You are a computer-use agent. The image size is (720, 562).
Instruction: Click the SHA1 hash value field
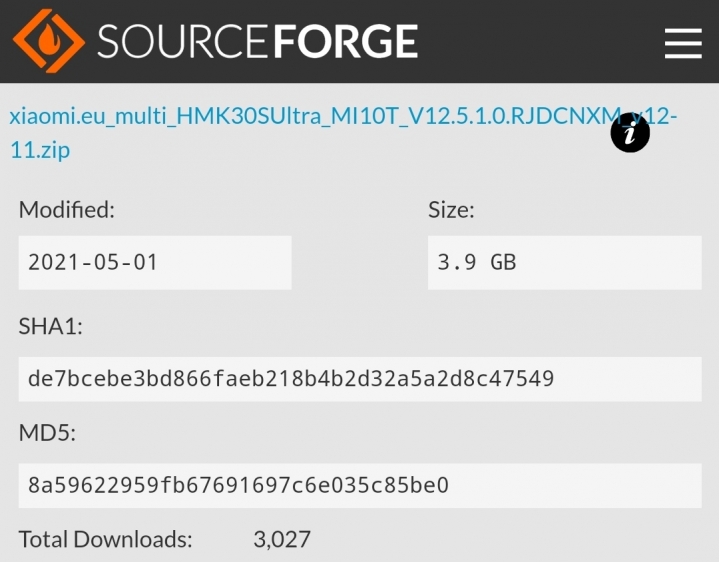click(x=360, y=379)
